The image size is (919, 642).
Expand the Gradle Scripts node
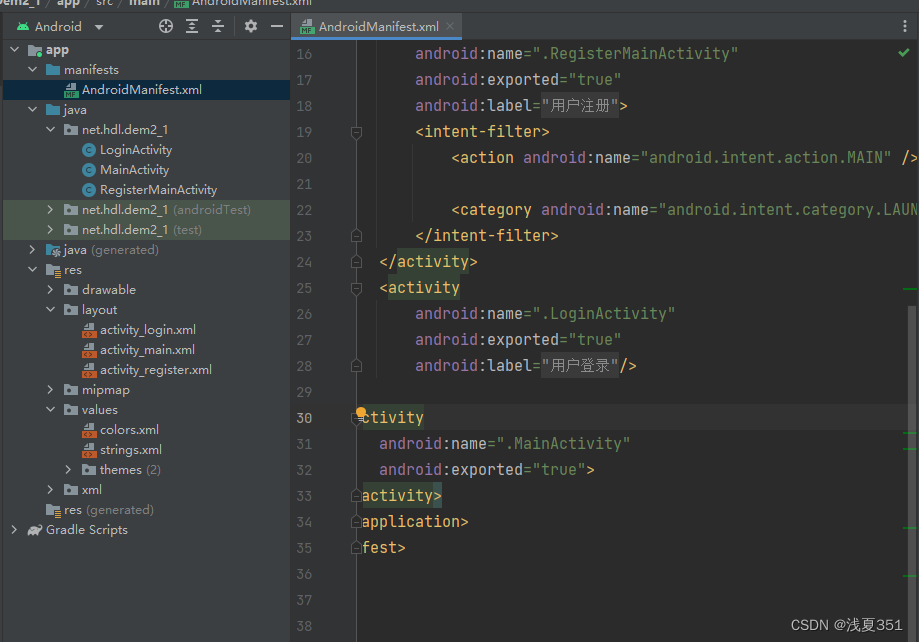[15, 530]
